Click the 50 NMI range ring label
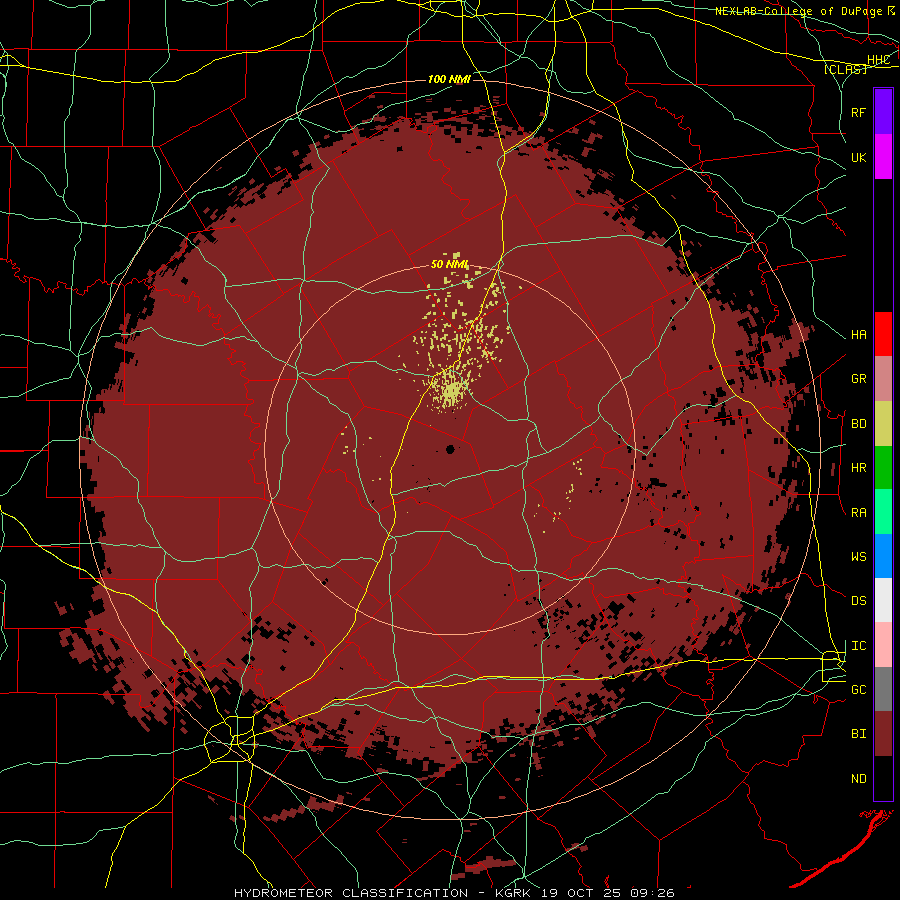This screenshot has height=900, width=900. 450,264
